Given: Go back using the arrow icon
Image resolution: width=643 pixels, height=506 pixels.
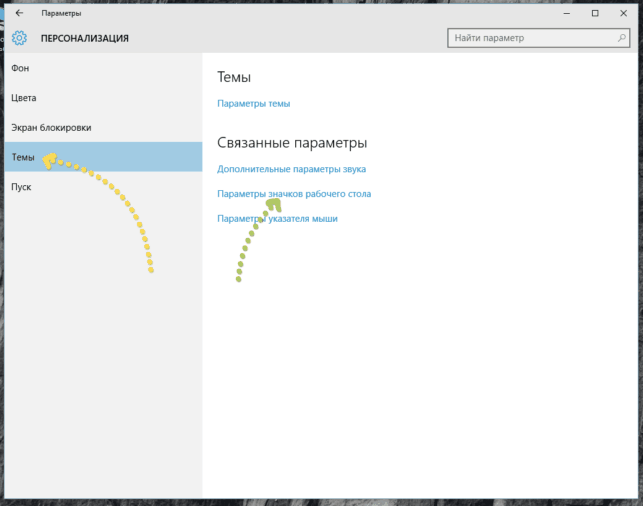Looking at the screenshot, I should click(x=19, y=13).
